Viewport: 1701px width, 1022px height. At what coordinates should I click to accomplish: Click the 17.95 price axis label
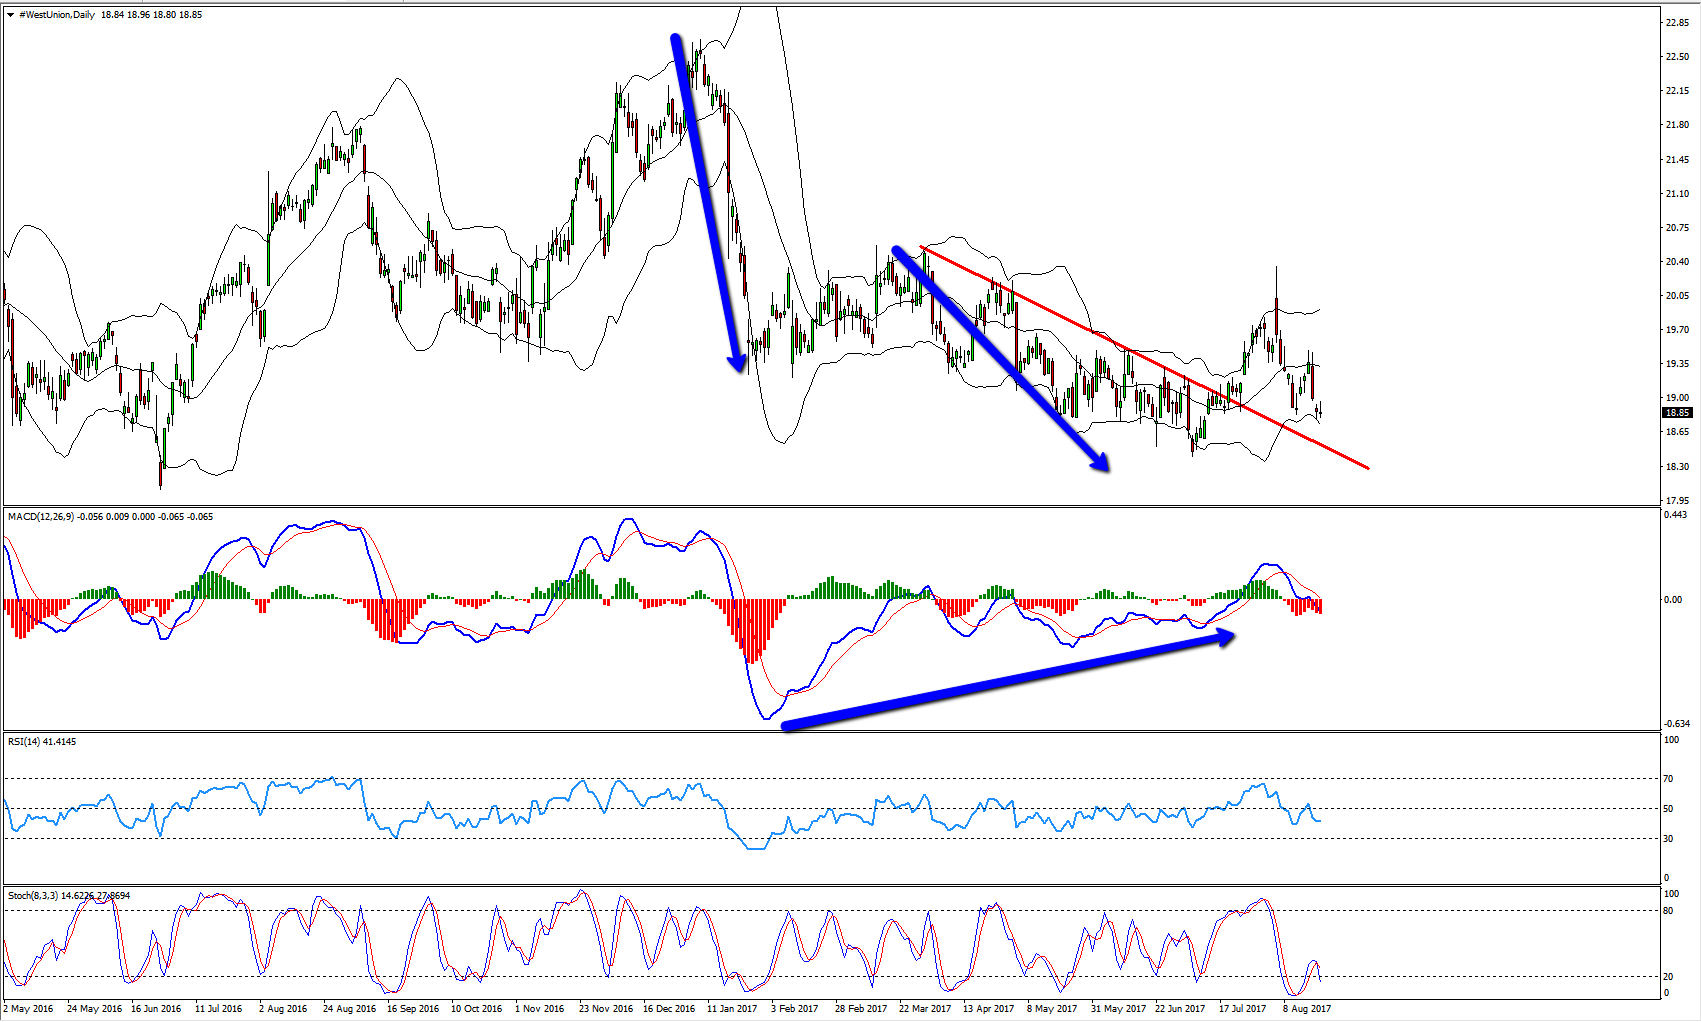[1677, 500]
